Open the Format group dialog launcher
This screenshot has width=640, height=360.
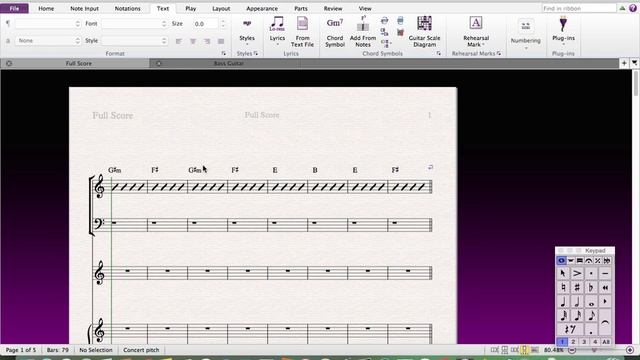(x=224, y=53)
